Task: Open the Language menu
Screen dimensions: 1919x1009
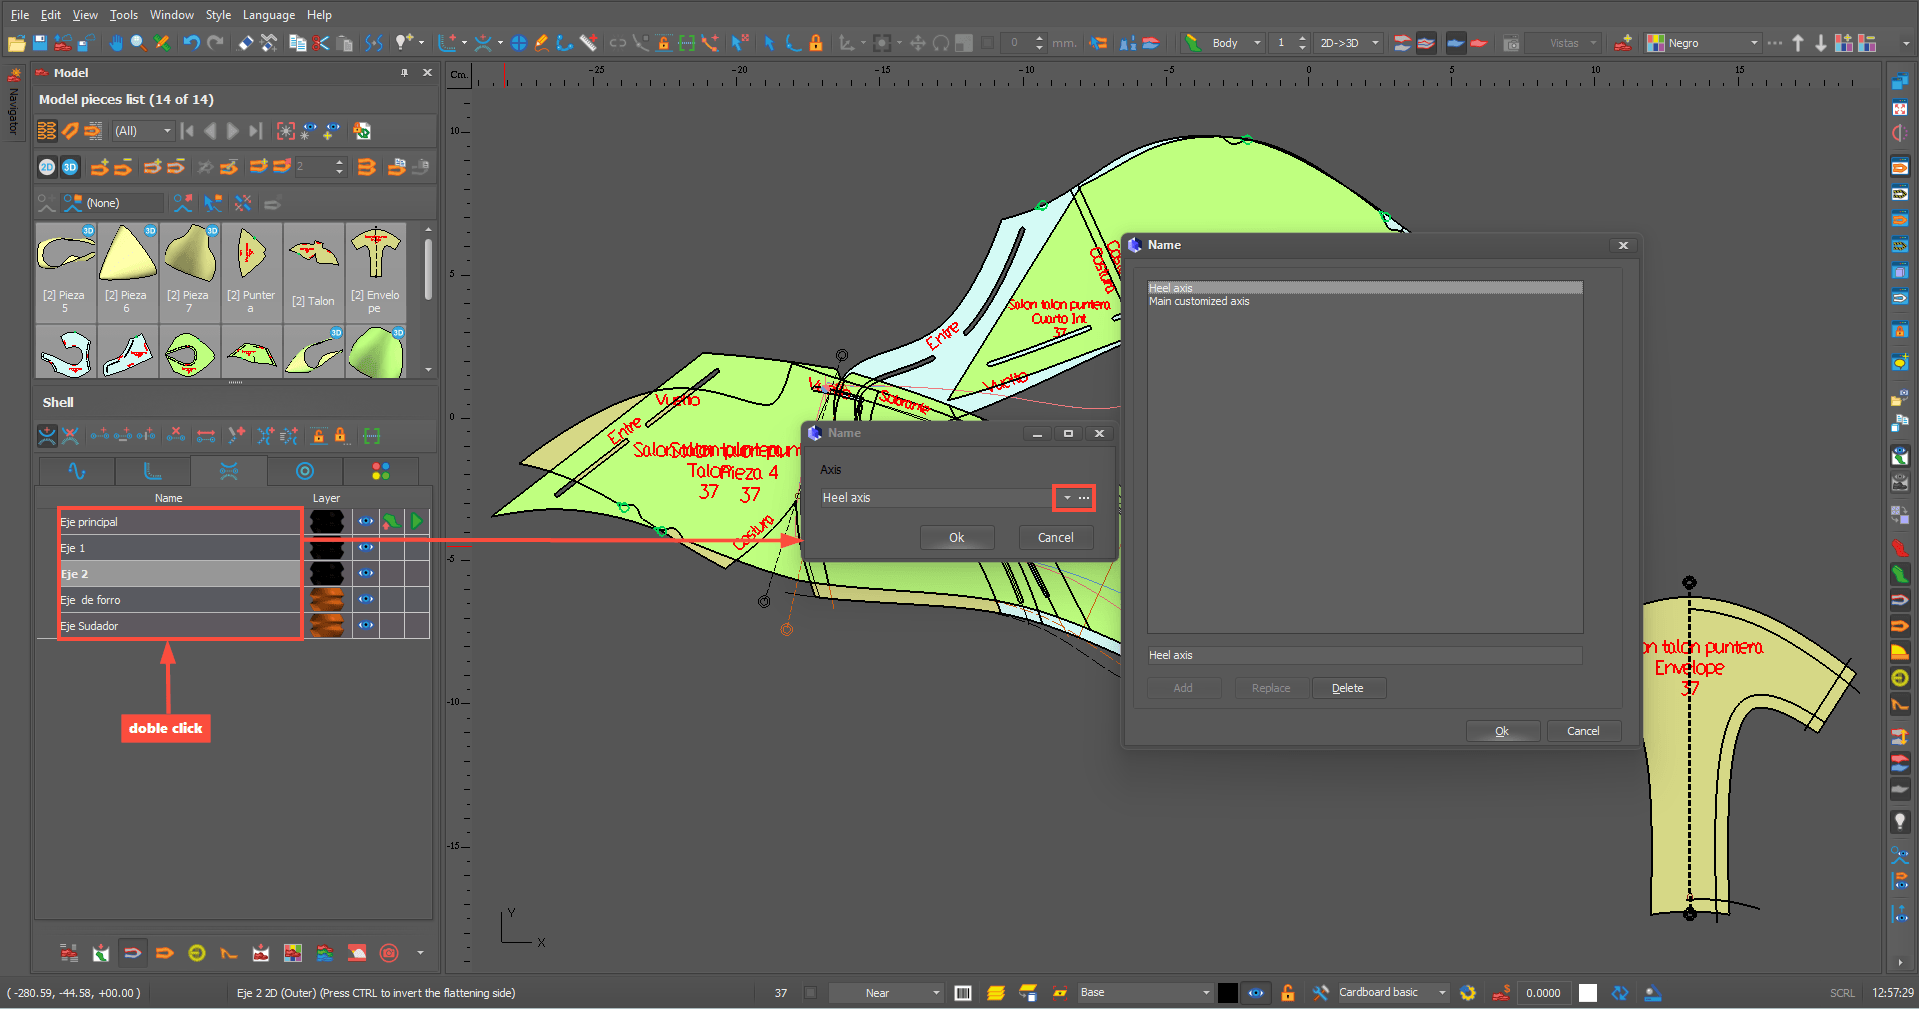Action: click(268, 15)
